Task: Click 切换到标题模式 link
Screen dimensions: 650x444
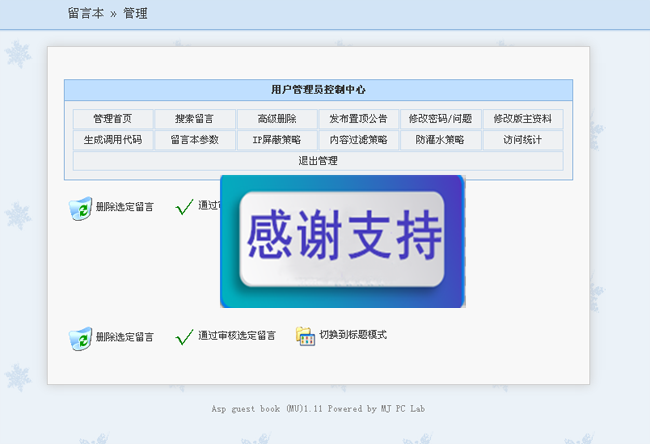Action: click(353, 335)
